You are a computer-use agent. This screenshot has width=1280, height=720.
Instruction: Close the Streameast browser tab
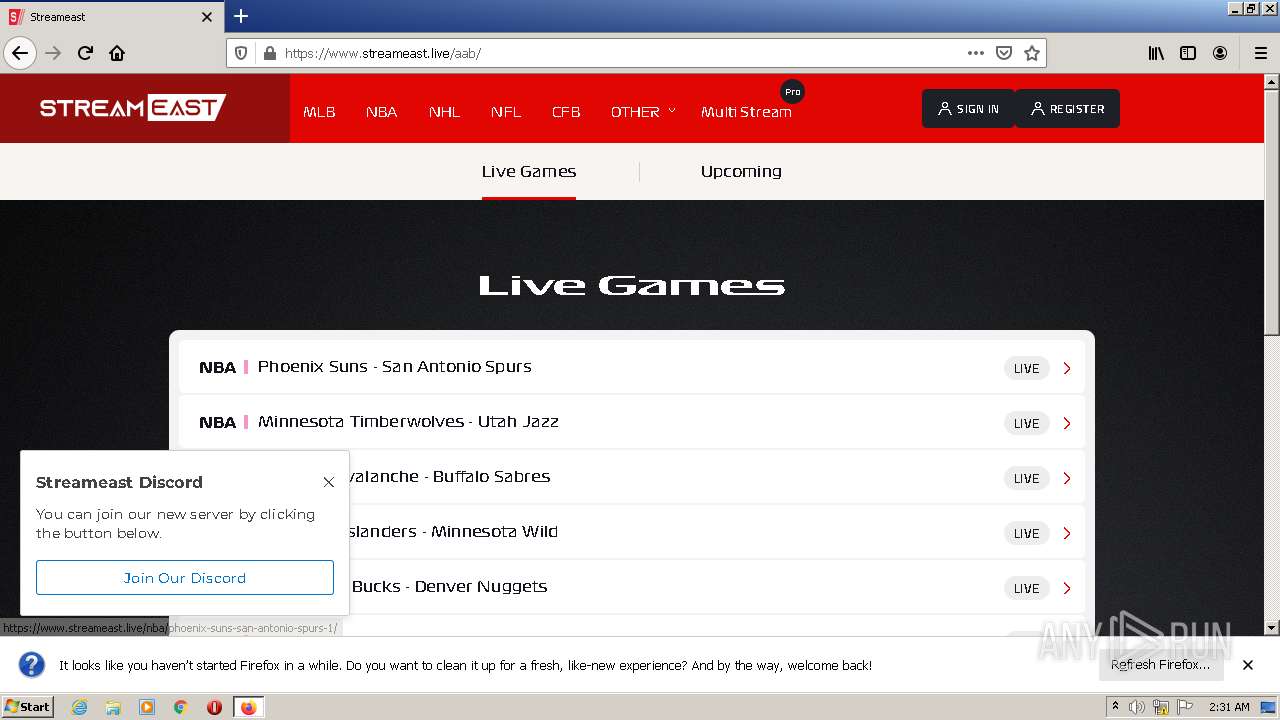[207, 17]
